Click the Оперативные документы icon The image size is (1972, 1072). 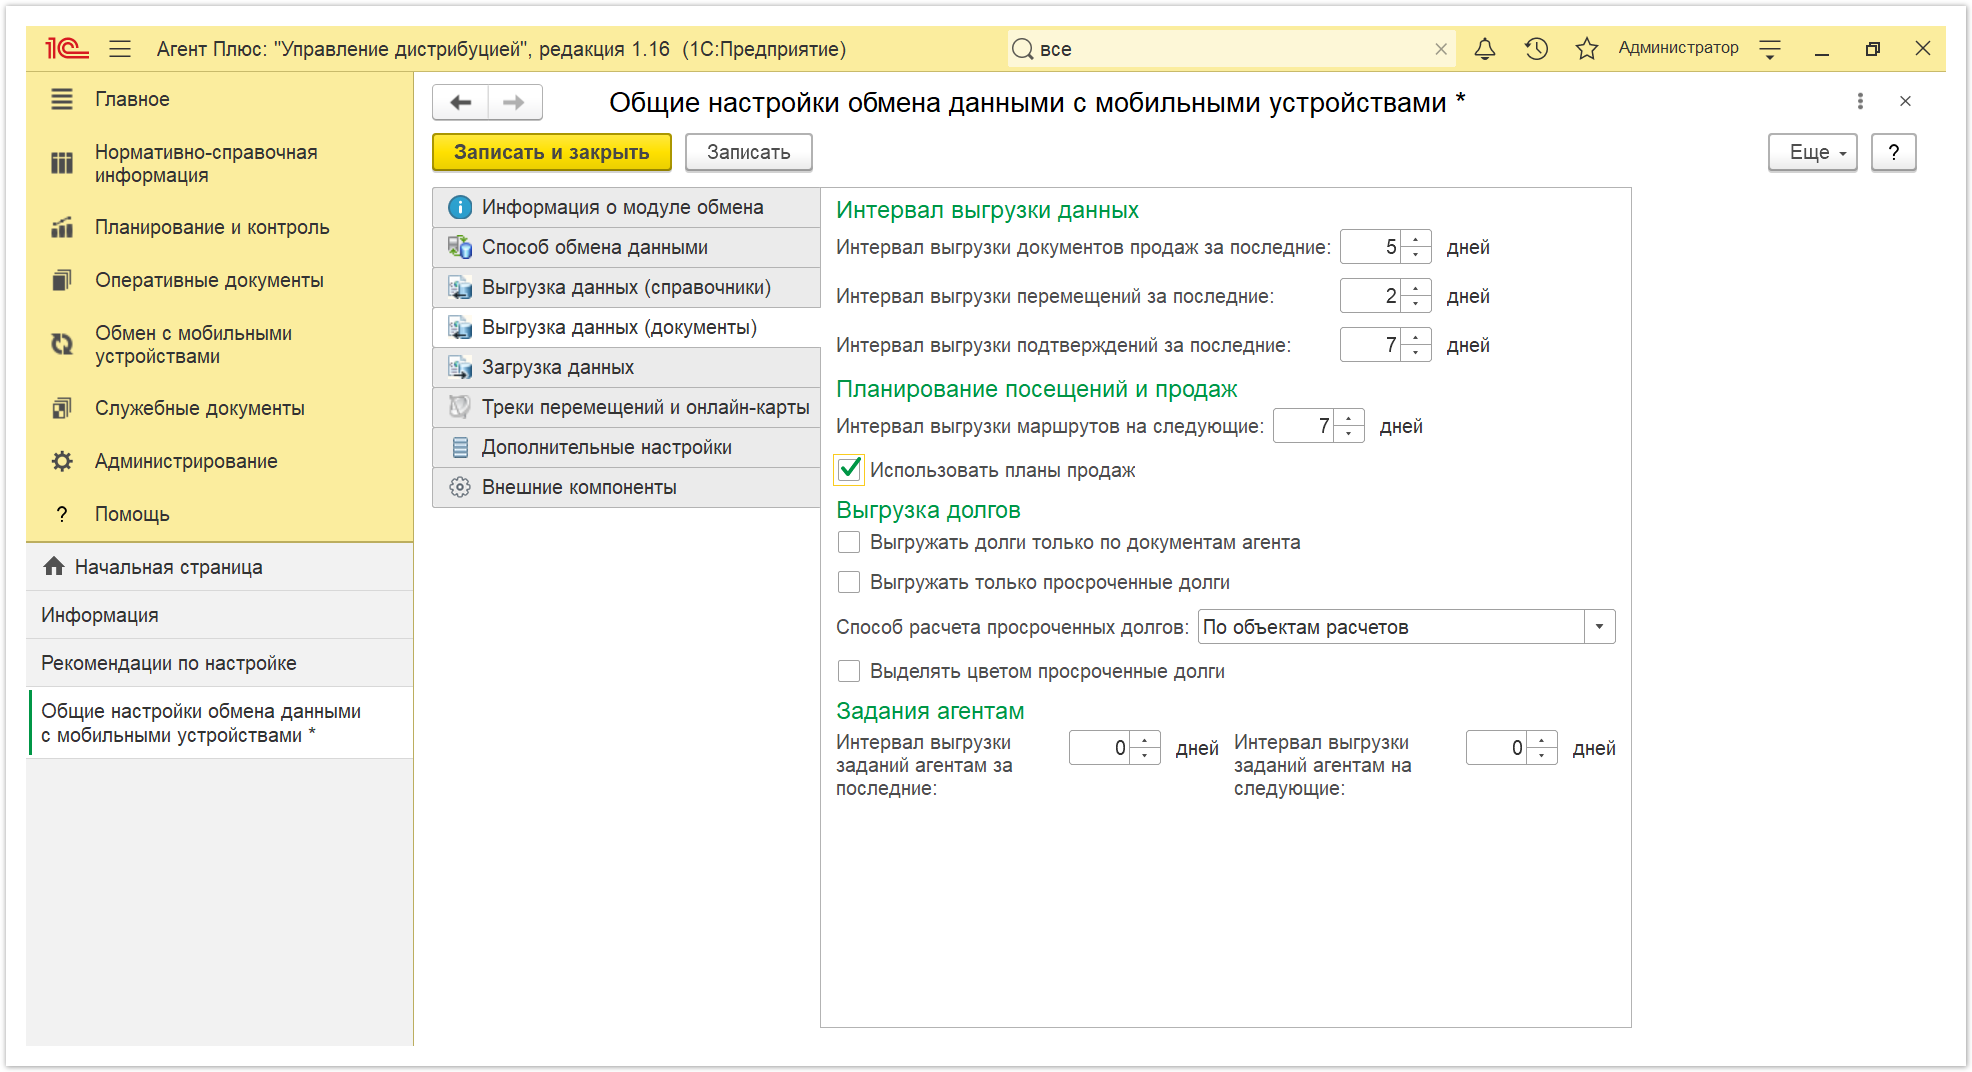62,280
